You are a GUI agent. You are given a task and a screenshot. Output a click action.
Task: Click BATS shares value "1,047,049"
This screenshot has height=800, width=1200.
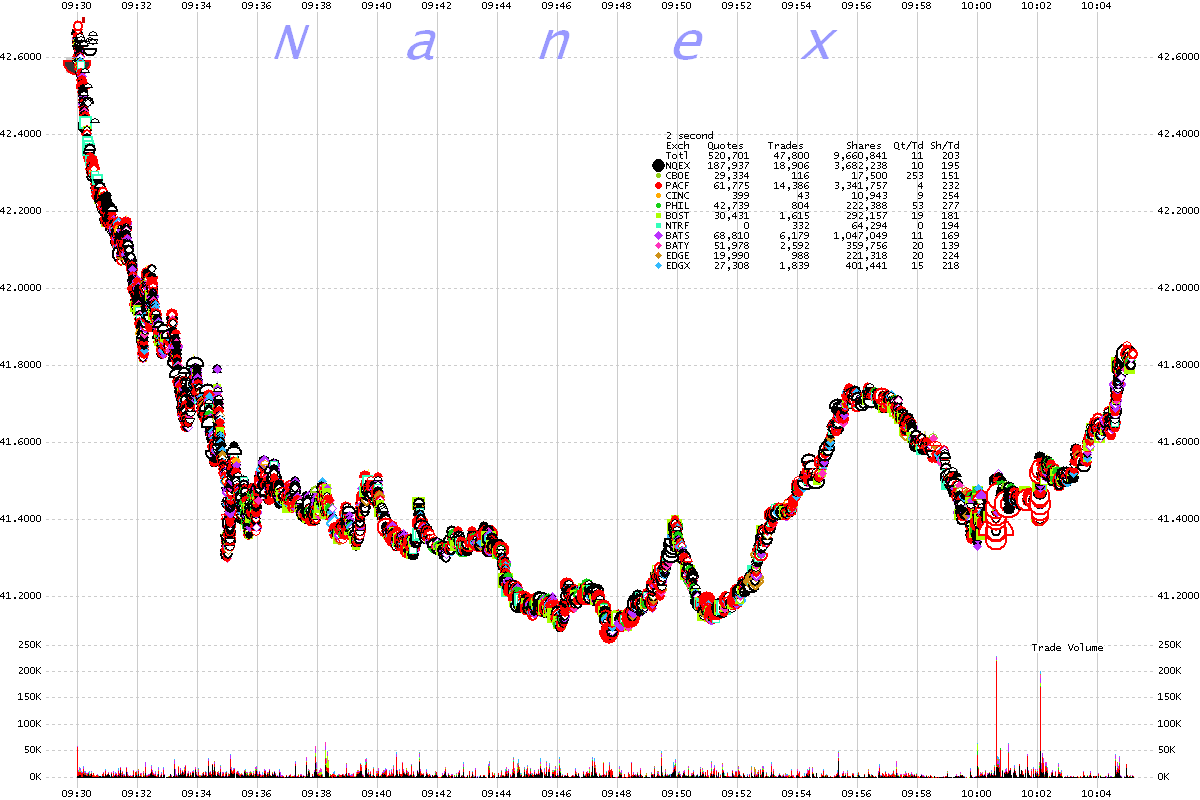coord(861,235)
